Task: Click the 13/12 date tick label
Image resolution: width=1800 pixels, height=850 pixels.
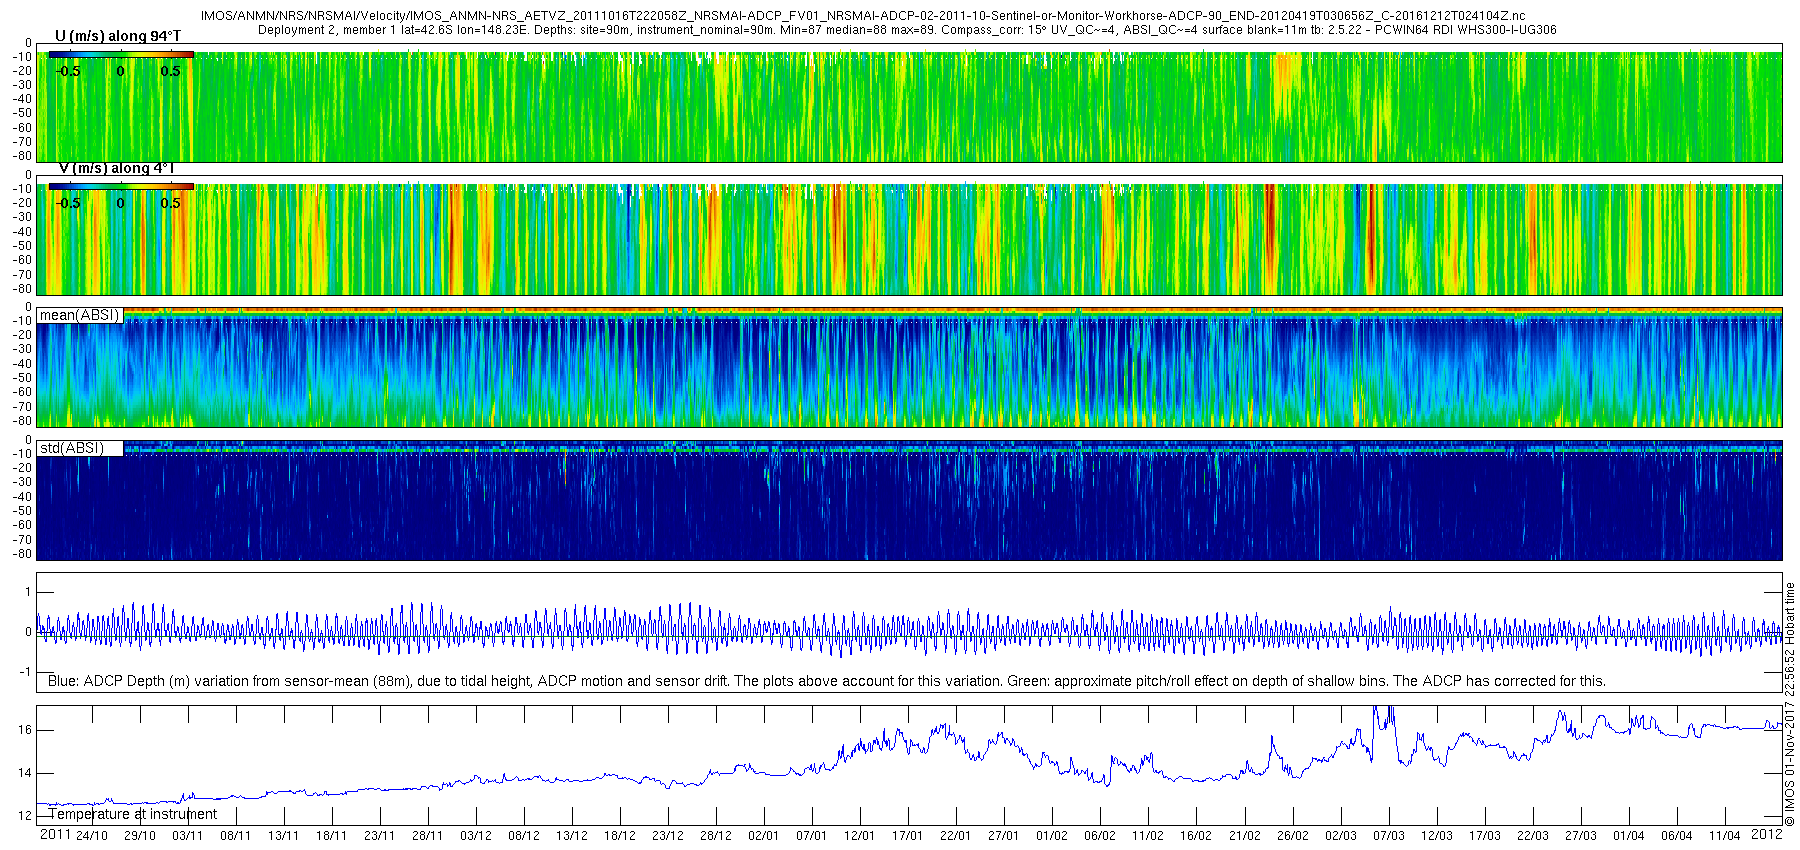Action: (571, 836)
